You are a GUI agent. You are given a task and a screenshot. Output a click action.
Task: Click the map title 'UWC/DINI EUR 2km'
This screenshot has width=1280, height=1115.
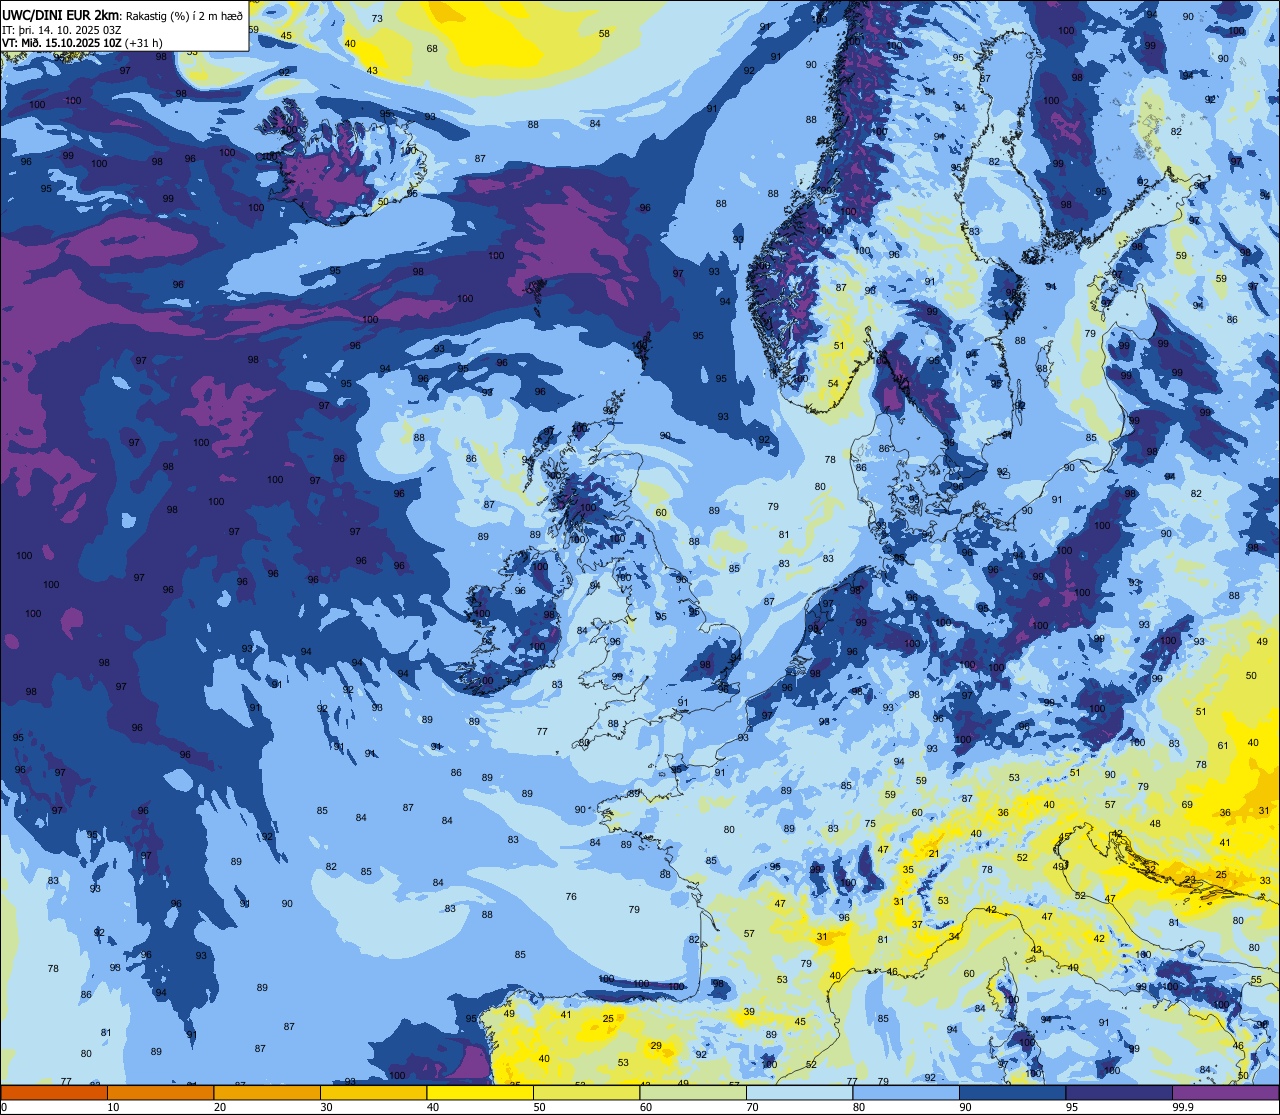[x=62, y=15]
